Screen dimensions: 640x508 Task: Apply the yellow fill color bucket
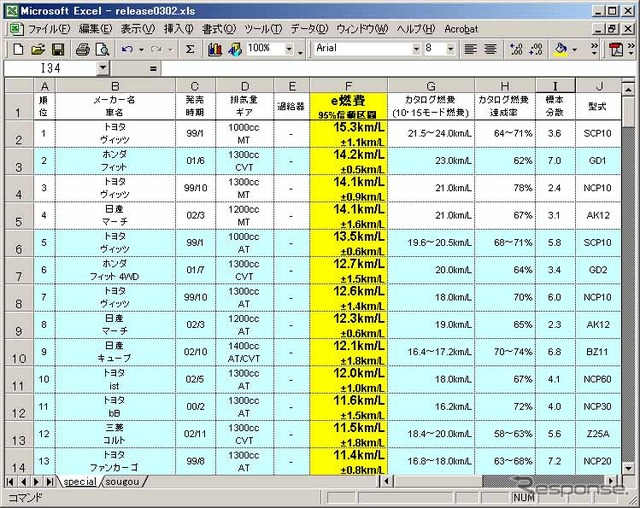tap(560, 49)
